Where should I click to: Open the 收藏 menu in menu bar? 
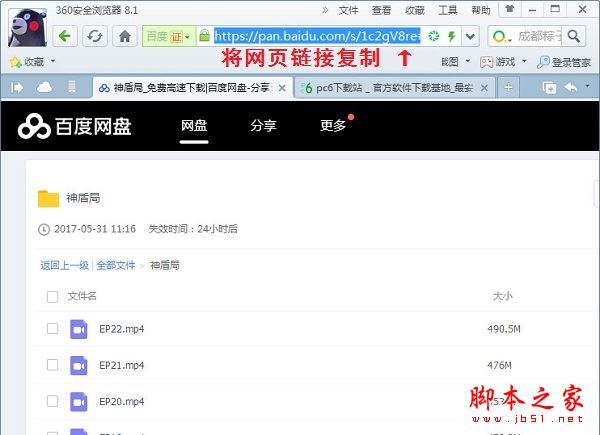click(415, 10)
